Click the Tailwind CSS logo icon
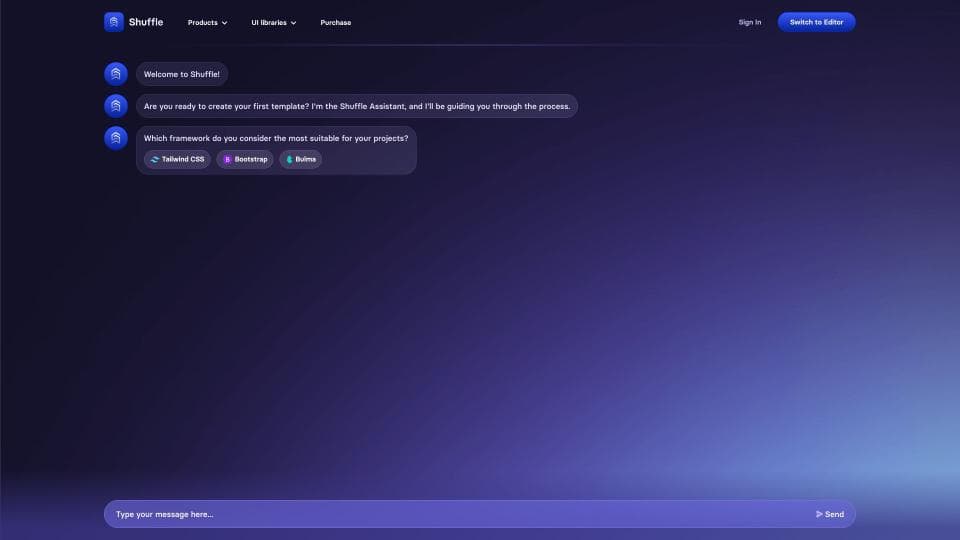Screen dimensions: 960x540 (154, 159)
